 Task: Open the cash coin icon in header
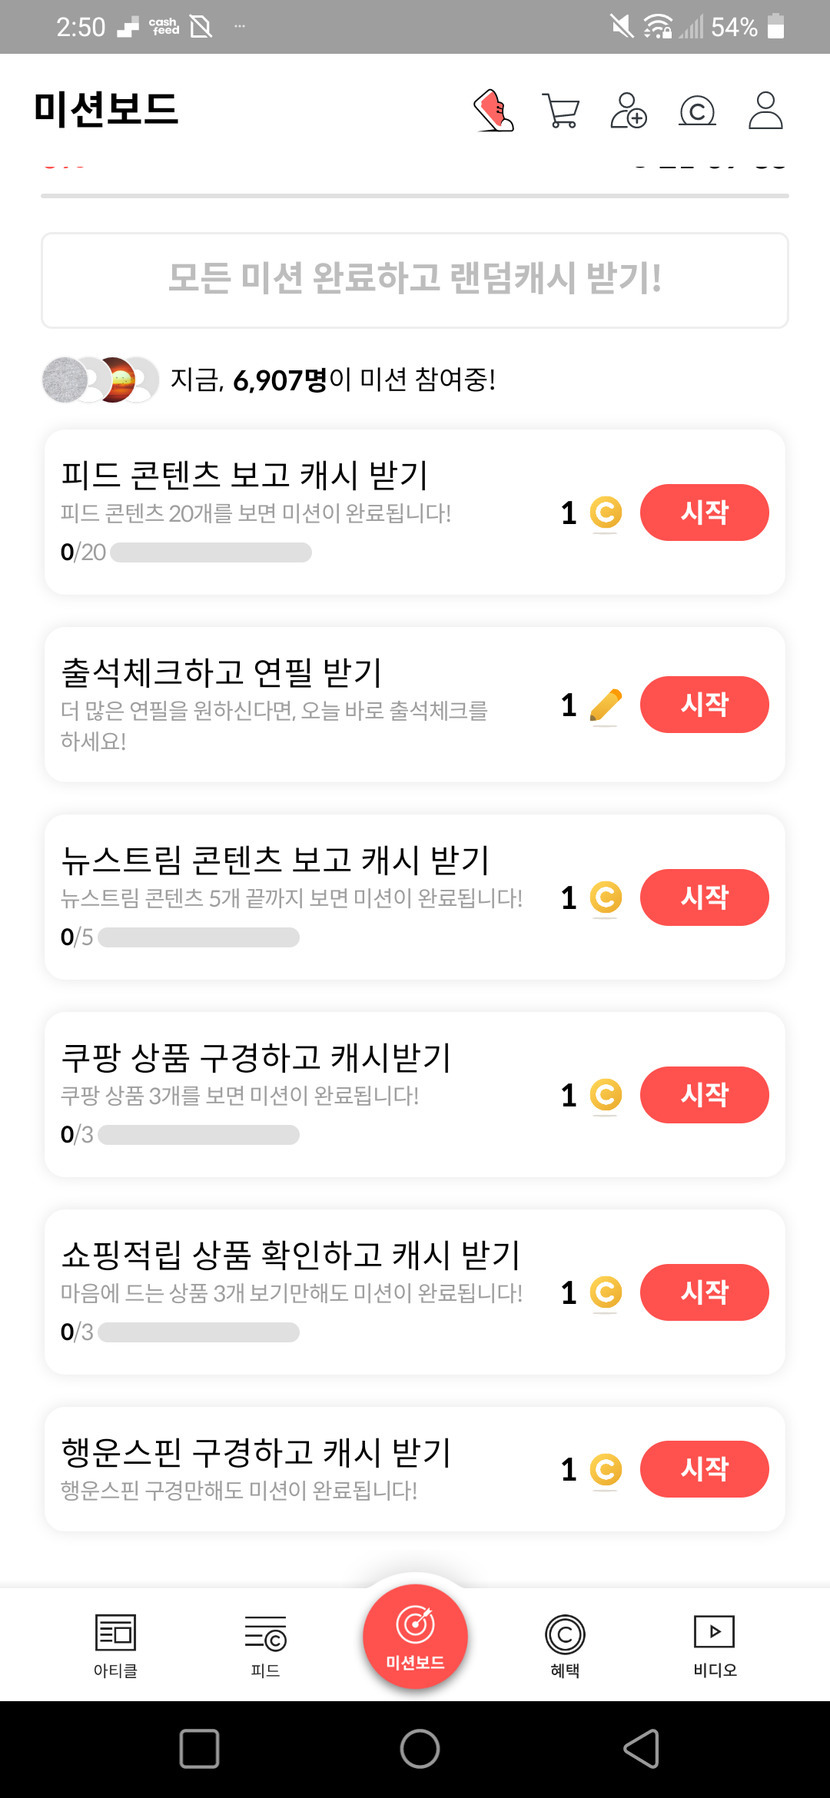tap(697, 110)
